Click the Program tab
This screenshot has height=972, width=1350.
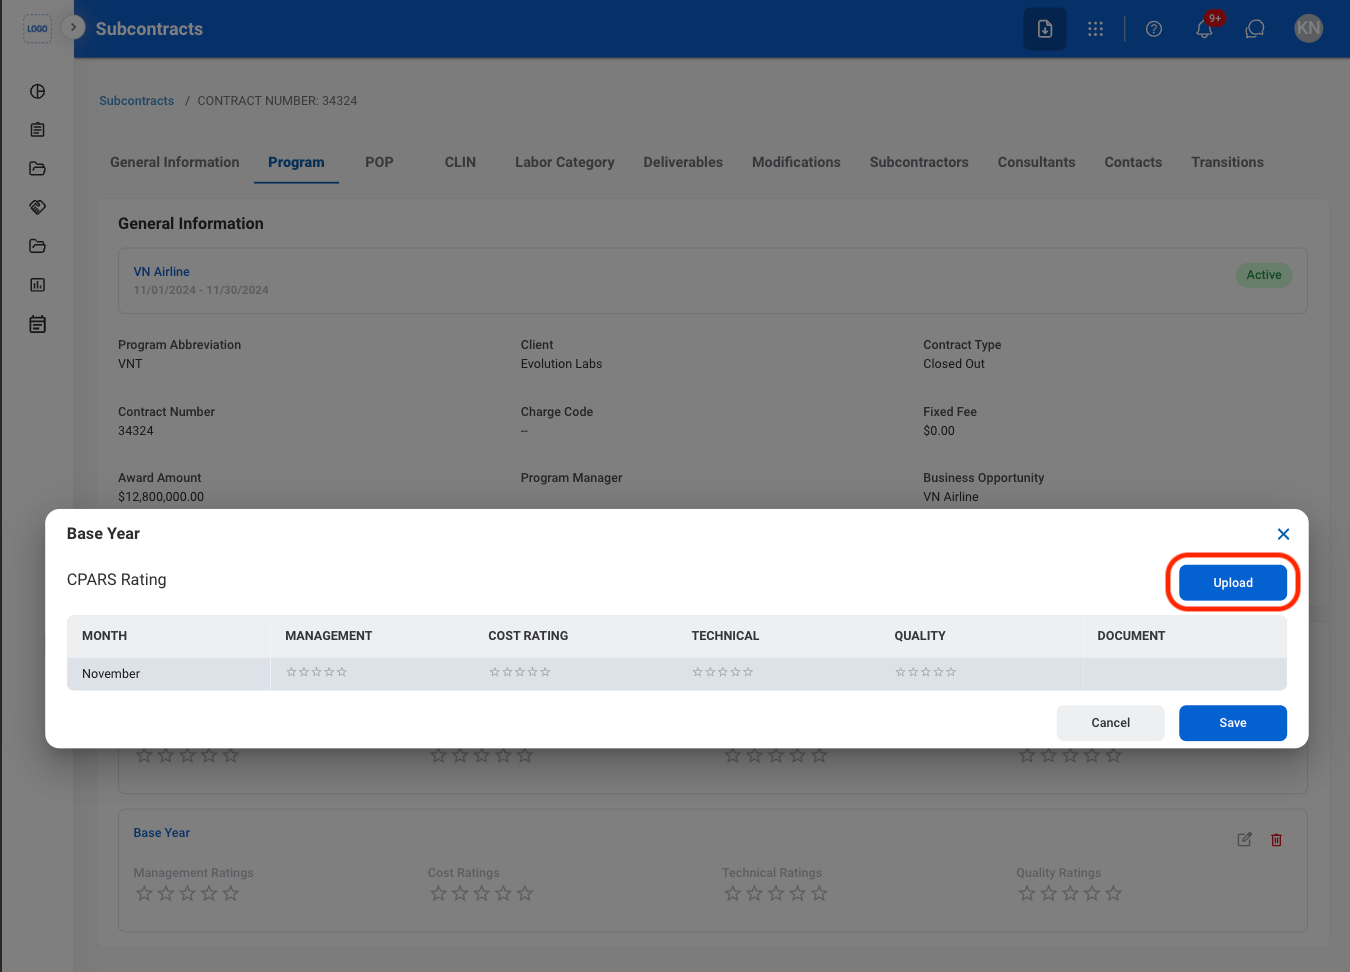coord(296,162)
